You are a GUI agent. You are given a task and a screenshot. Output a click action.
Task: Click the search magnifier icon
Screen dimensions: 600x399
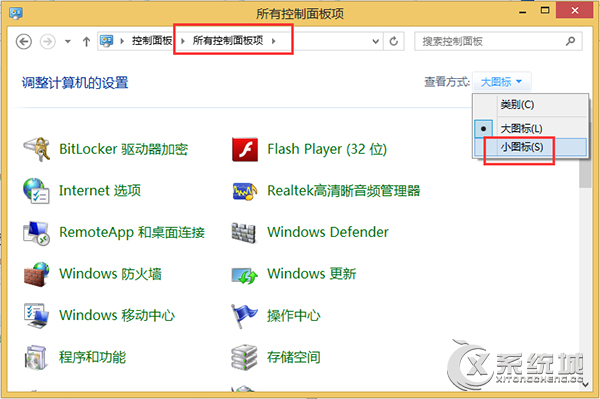[570, 41]
